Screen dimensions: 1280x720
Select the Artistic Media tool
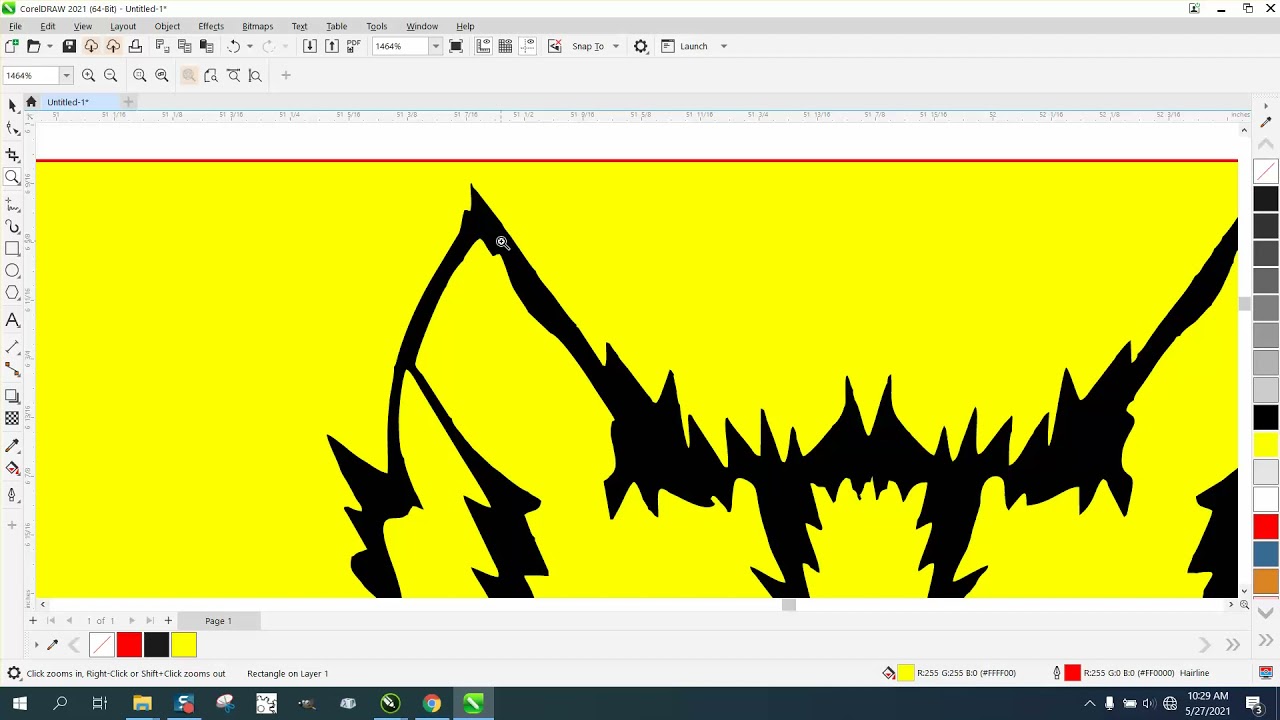pos(12,227)
